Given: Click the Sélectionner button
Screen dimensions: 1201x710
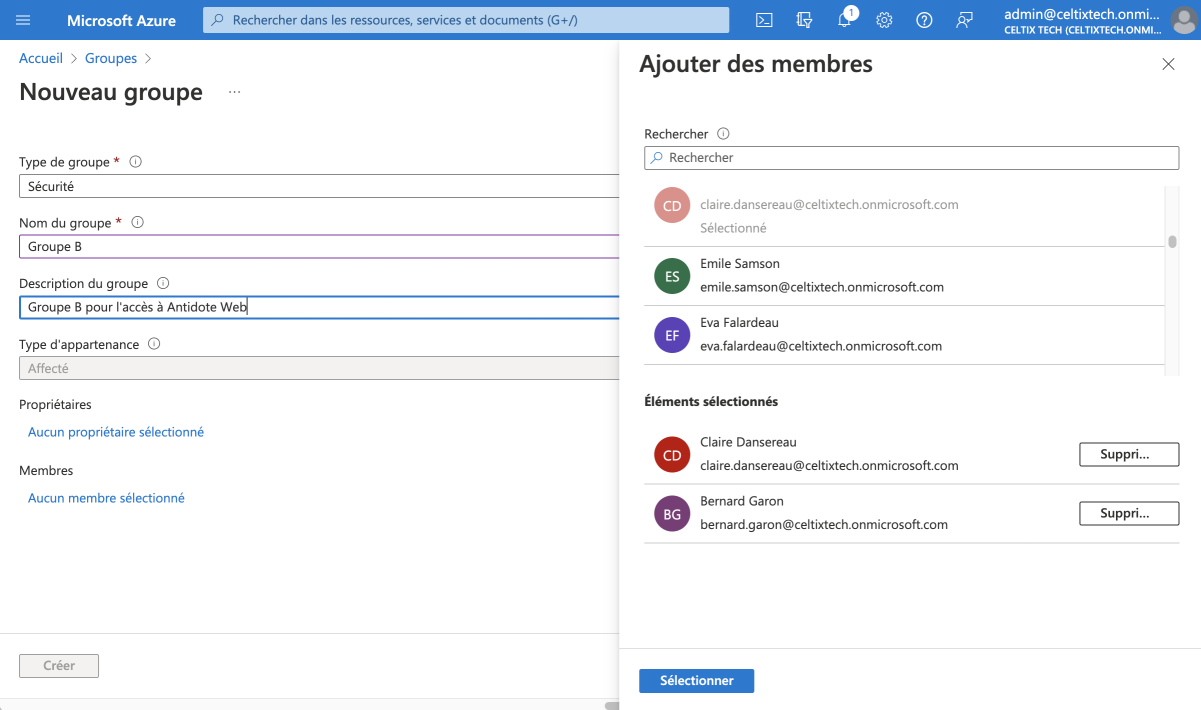Looking at the screenshot, I should [x=696, y=681].
